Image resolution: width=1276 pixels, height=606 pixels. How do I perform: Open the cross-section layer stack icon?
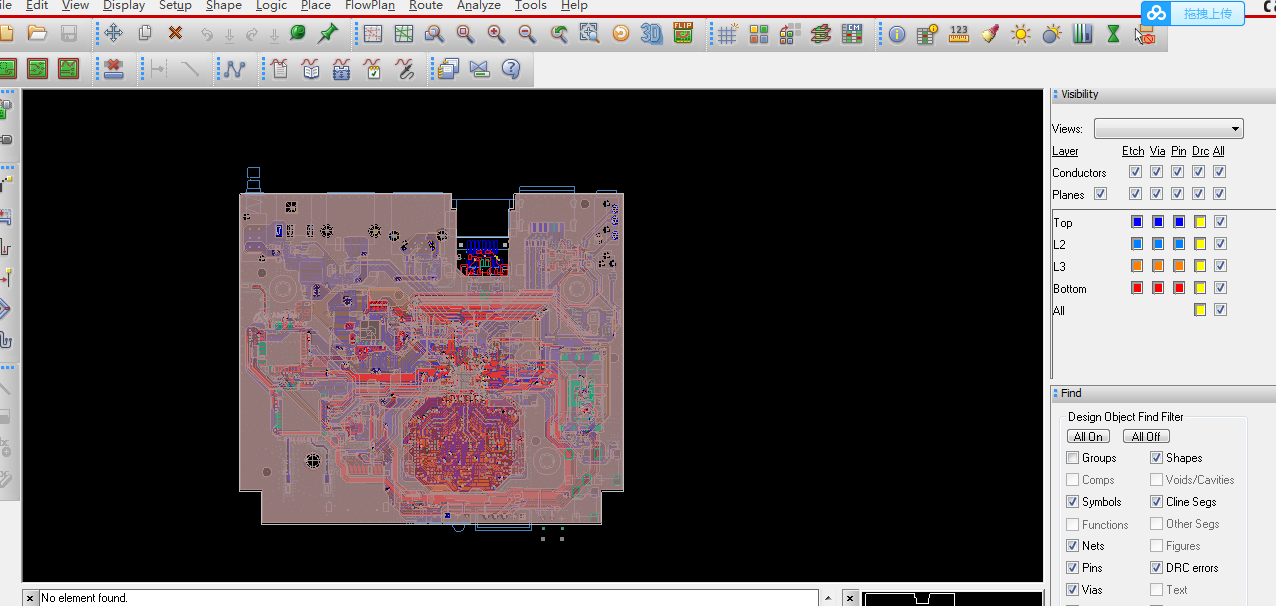pyautogui.click(x=821, y=33)
